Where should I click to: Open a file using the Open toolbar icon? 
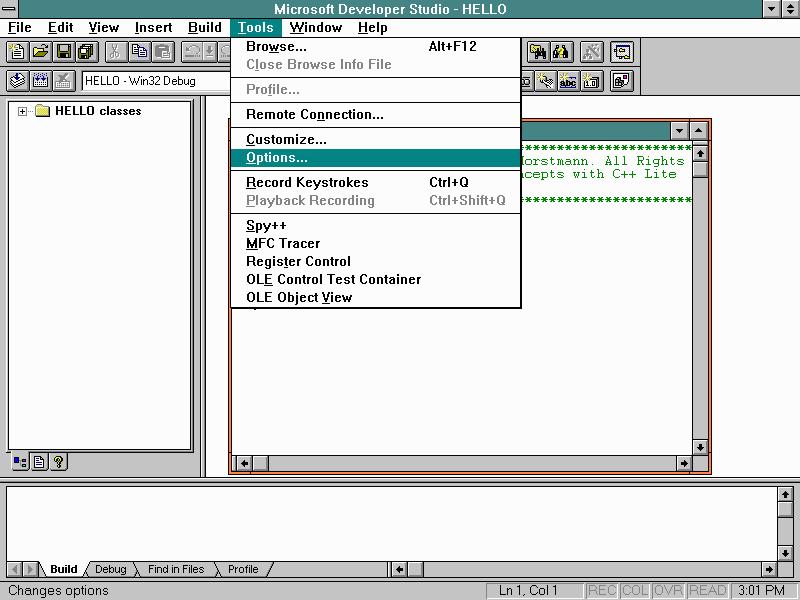tap(40, 52)
